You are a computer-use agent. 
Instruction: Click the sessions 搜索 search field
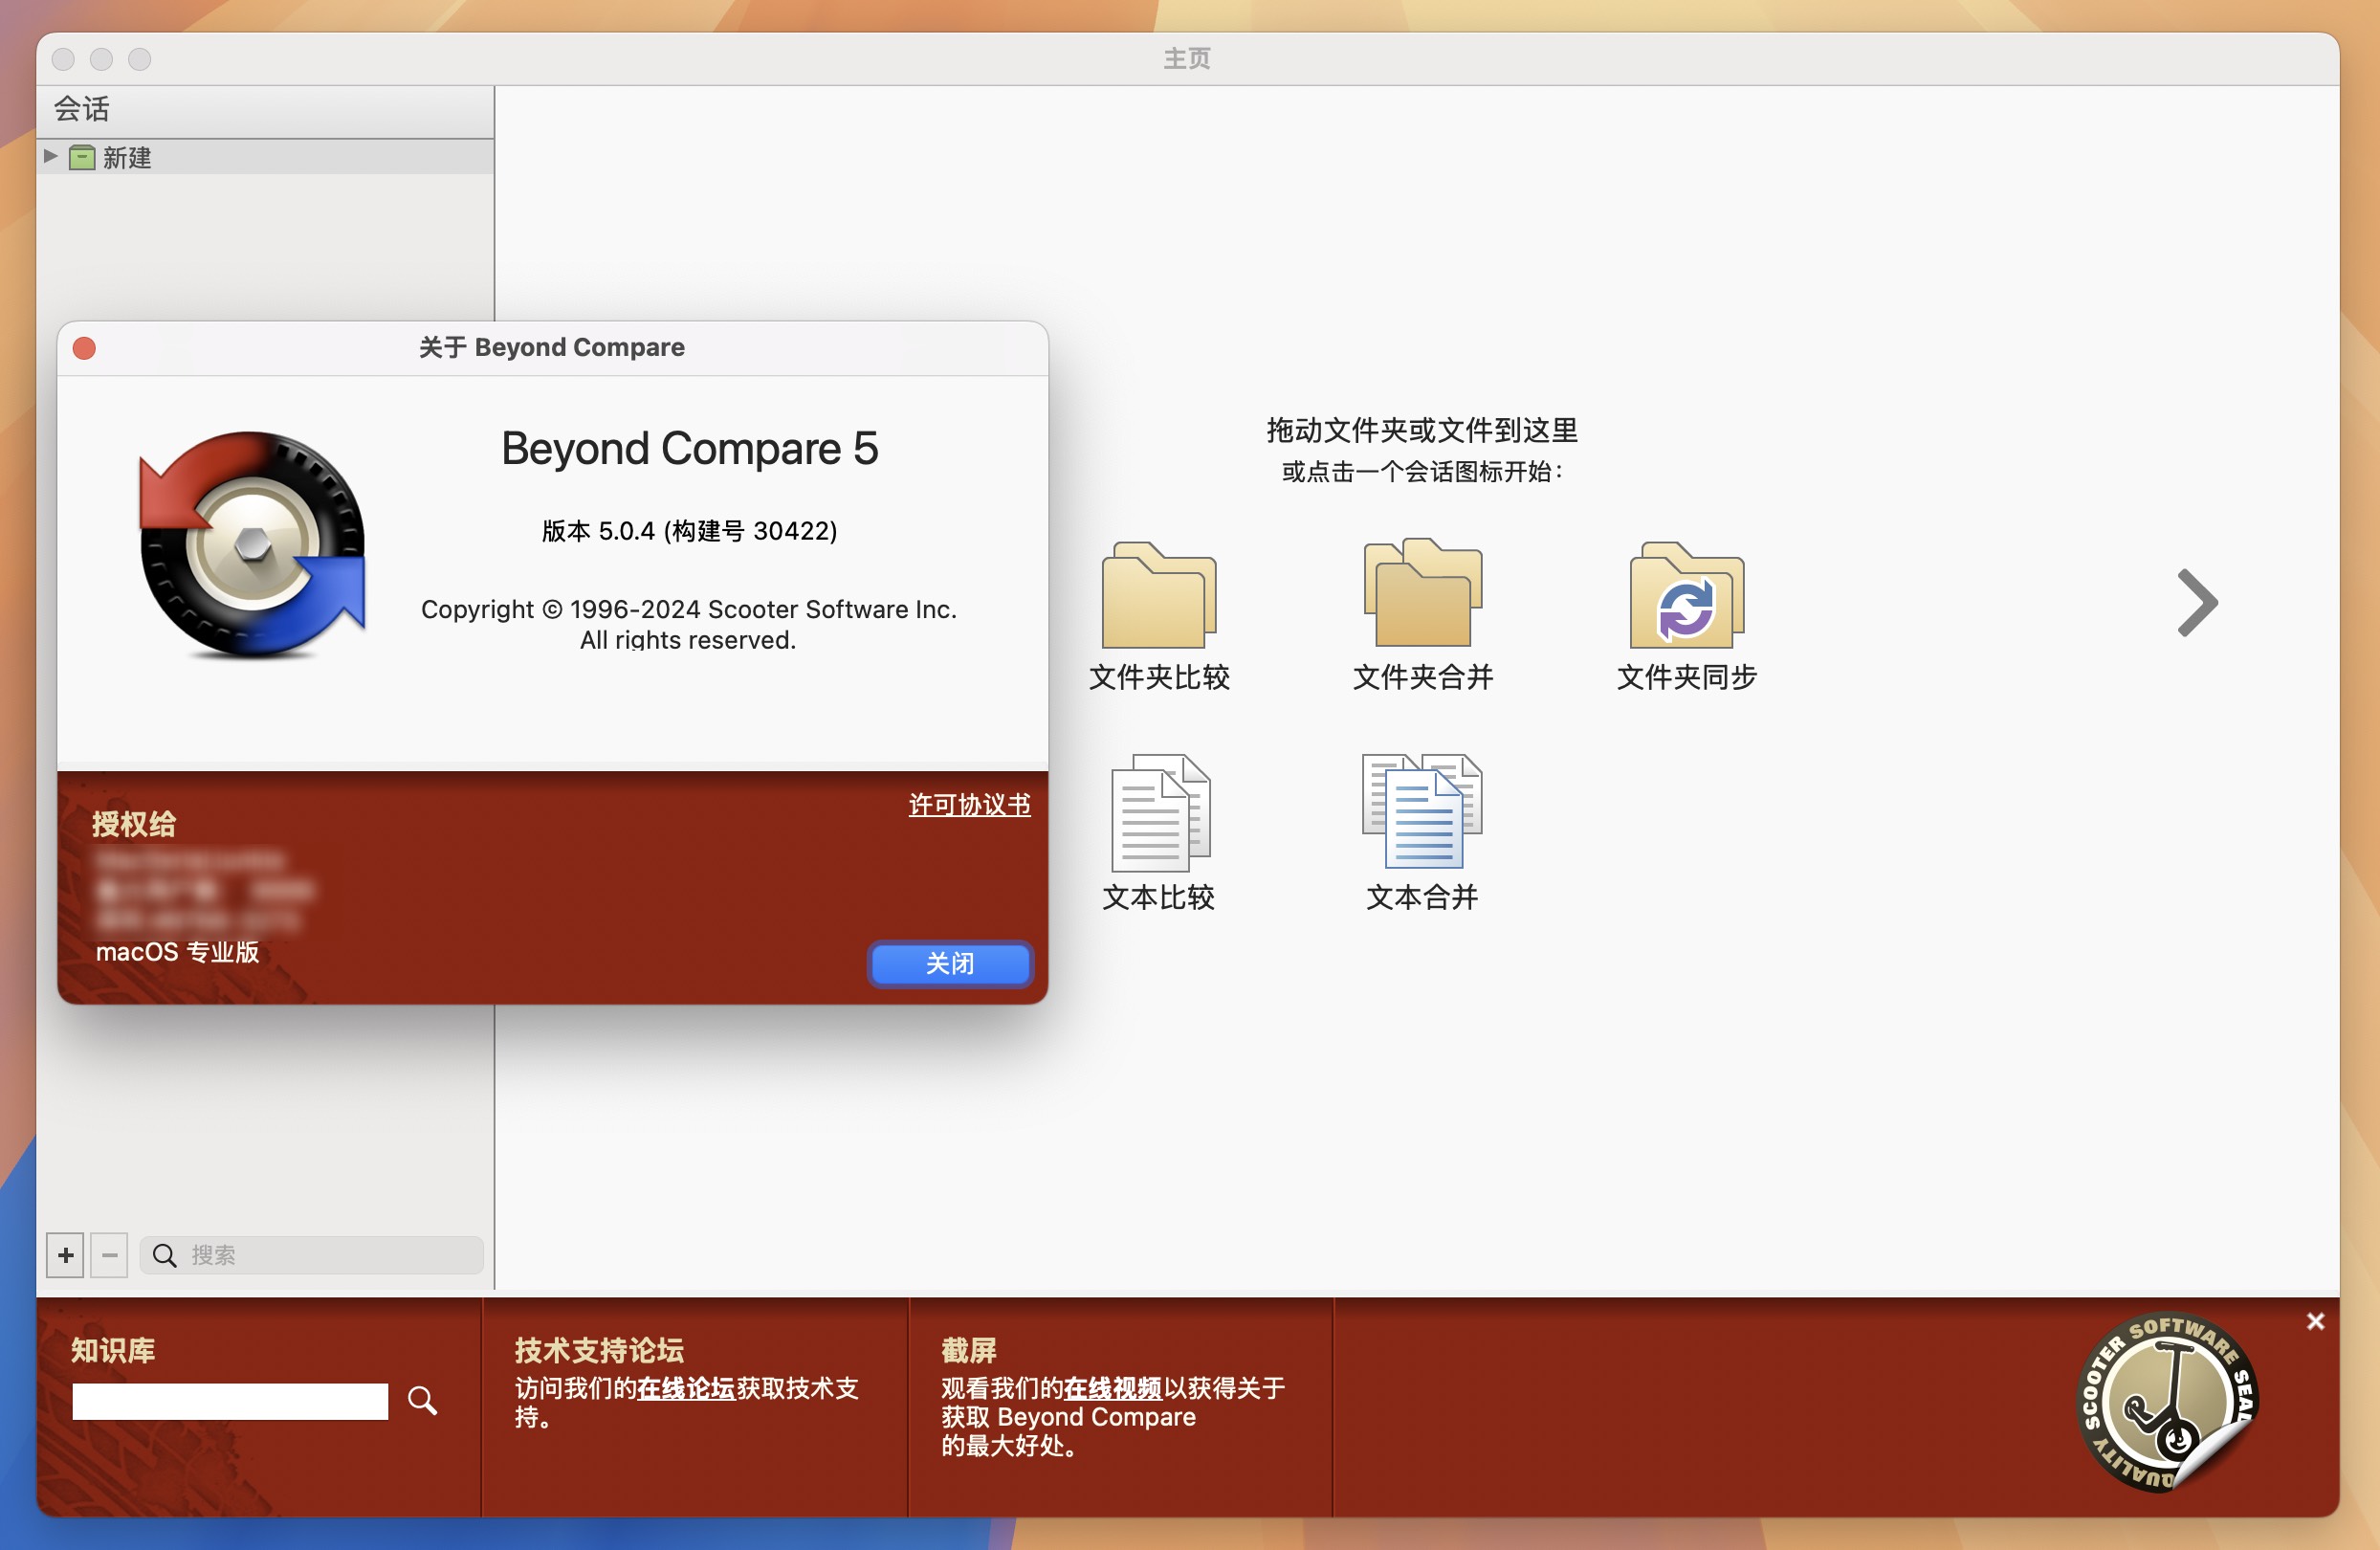311,1255
